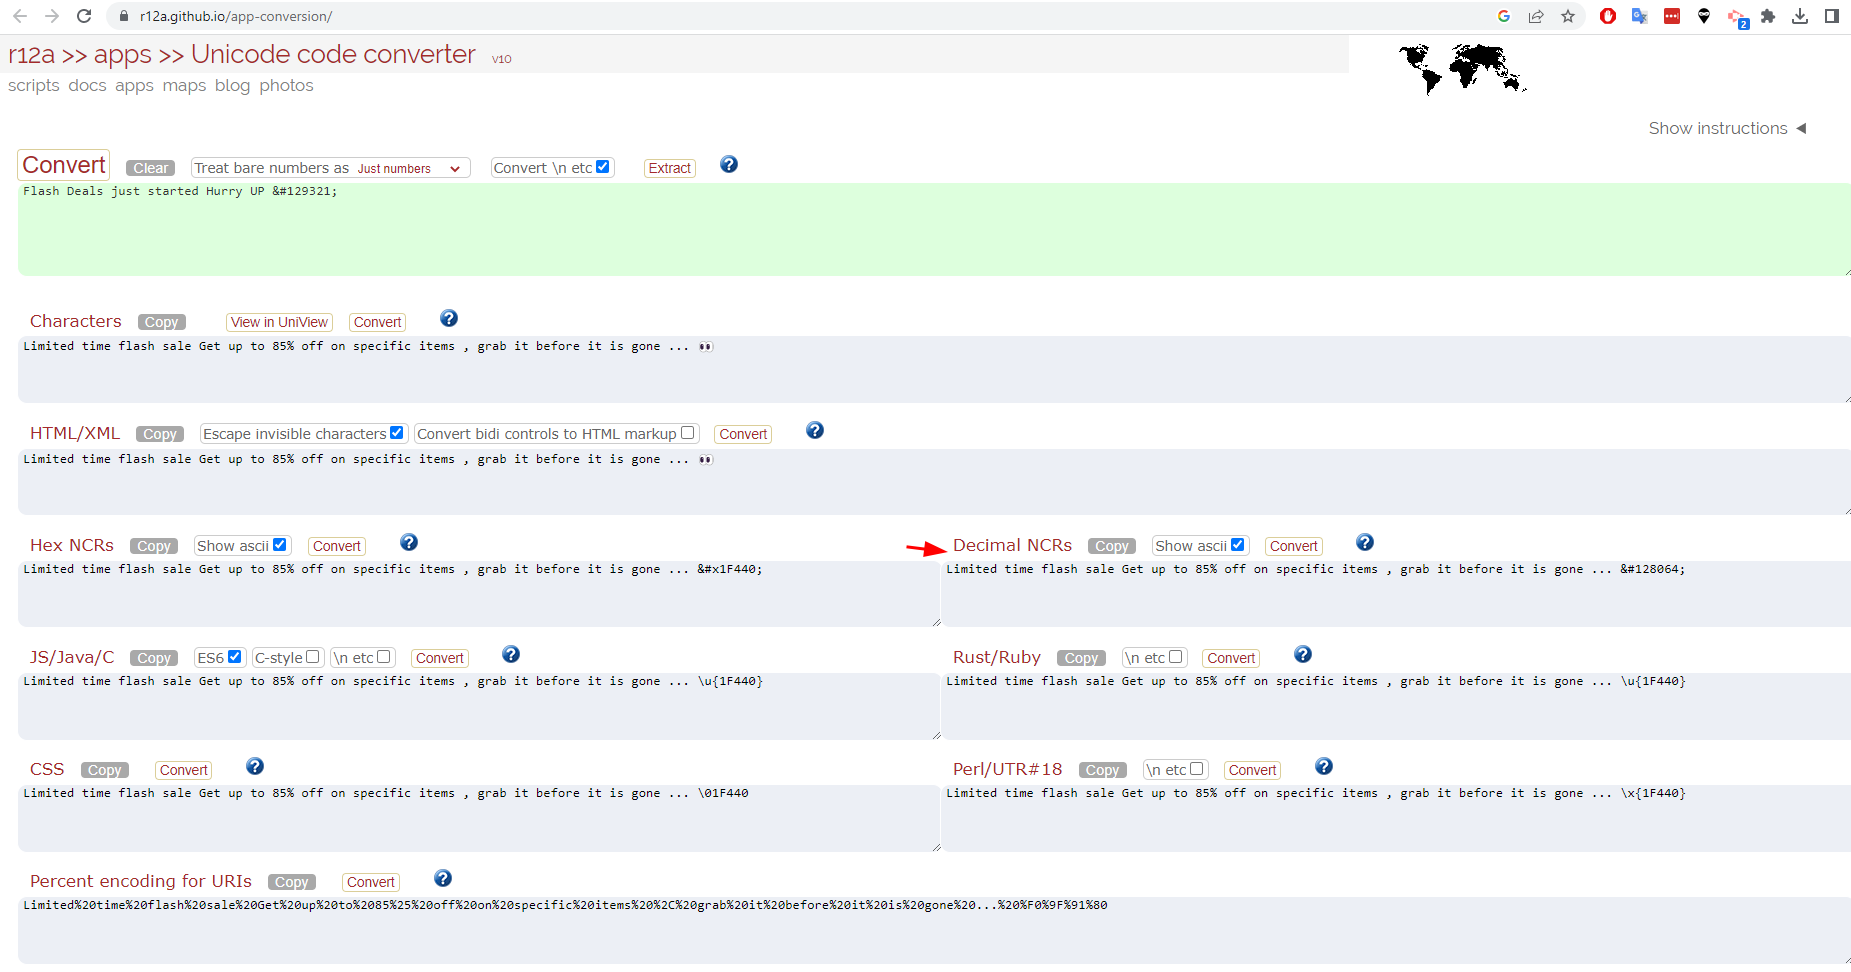
Task: Uncheck the Convert \n etc checkbox
Action: pyautogui.click(x=603, y=167)
